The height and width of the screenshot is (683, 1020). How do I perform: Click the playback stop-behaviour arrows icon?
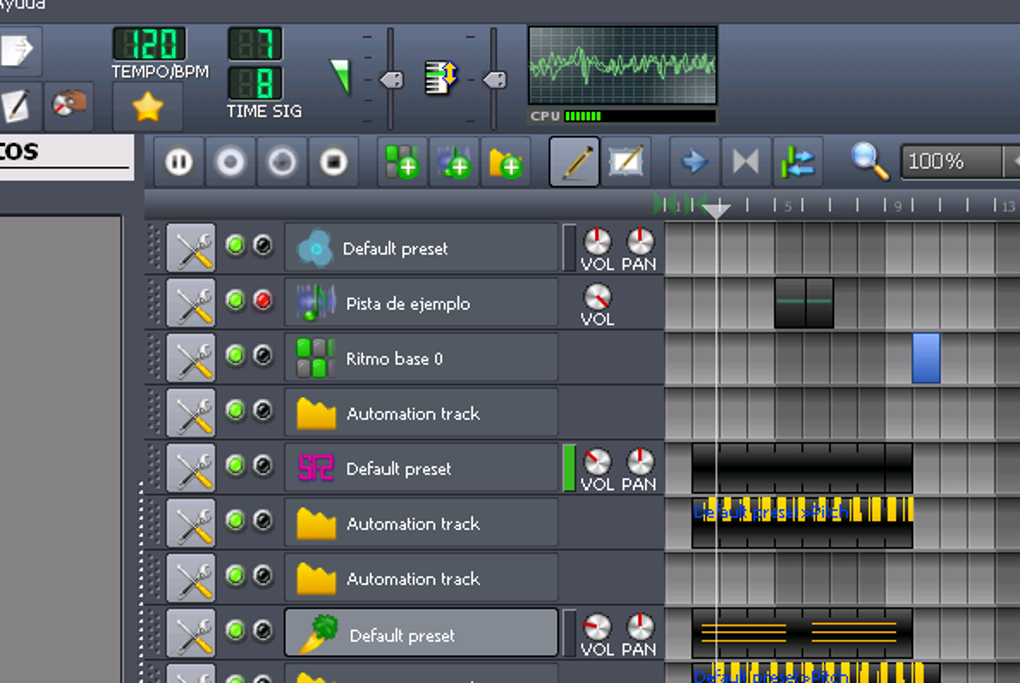click(798, 162)
